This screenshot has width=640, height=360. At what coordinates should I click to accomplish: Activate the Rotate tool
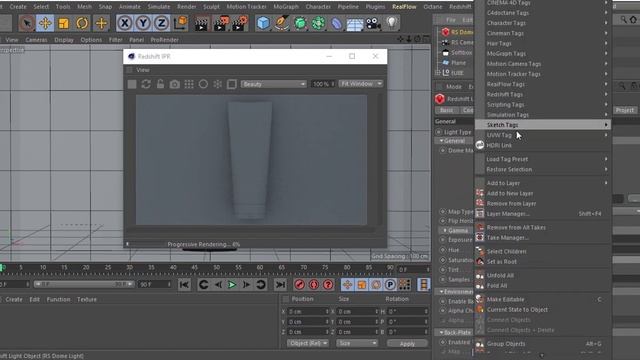[x=82, y=23]
